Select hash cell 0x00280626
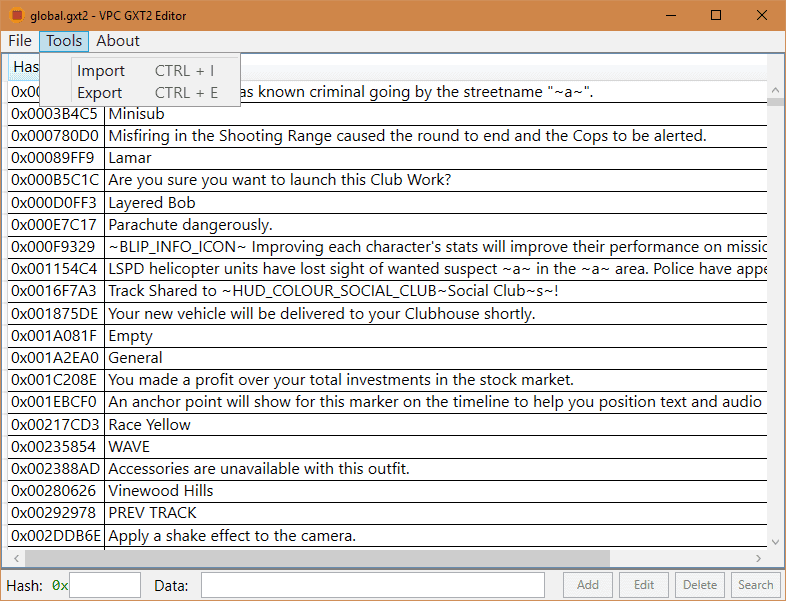 pyautogui.click(x=56, y=491)
